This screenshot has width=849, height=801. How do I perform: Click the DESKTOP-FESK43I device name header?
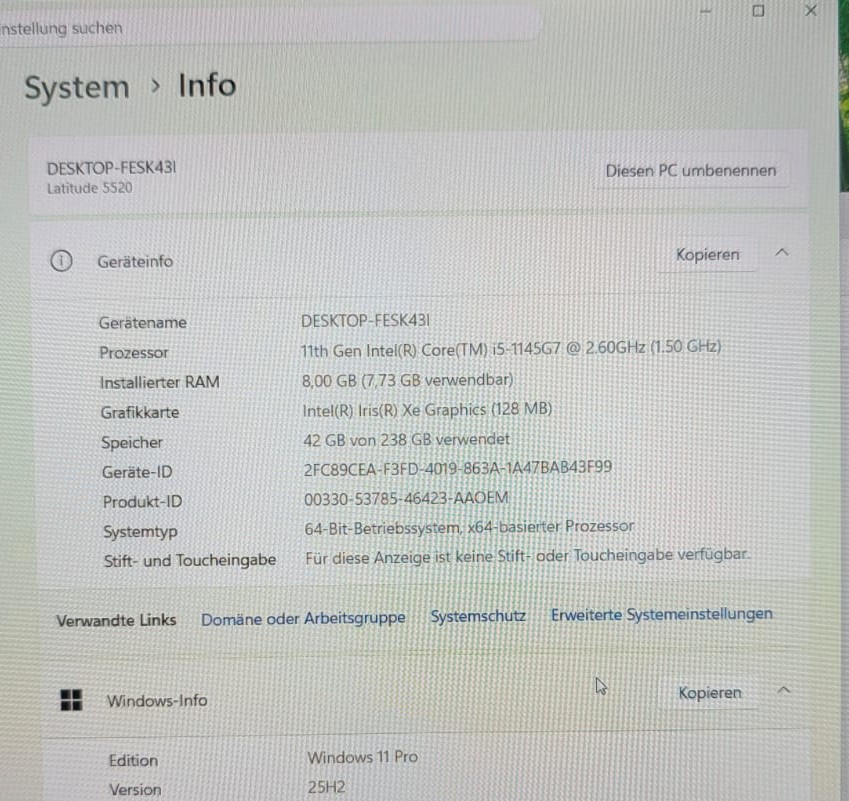pyautogui.click(x=112, y=168)
